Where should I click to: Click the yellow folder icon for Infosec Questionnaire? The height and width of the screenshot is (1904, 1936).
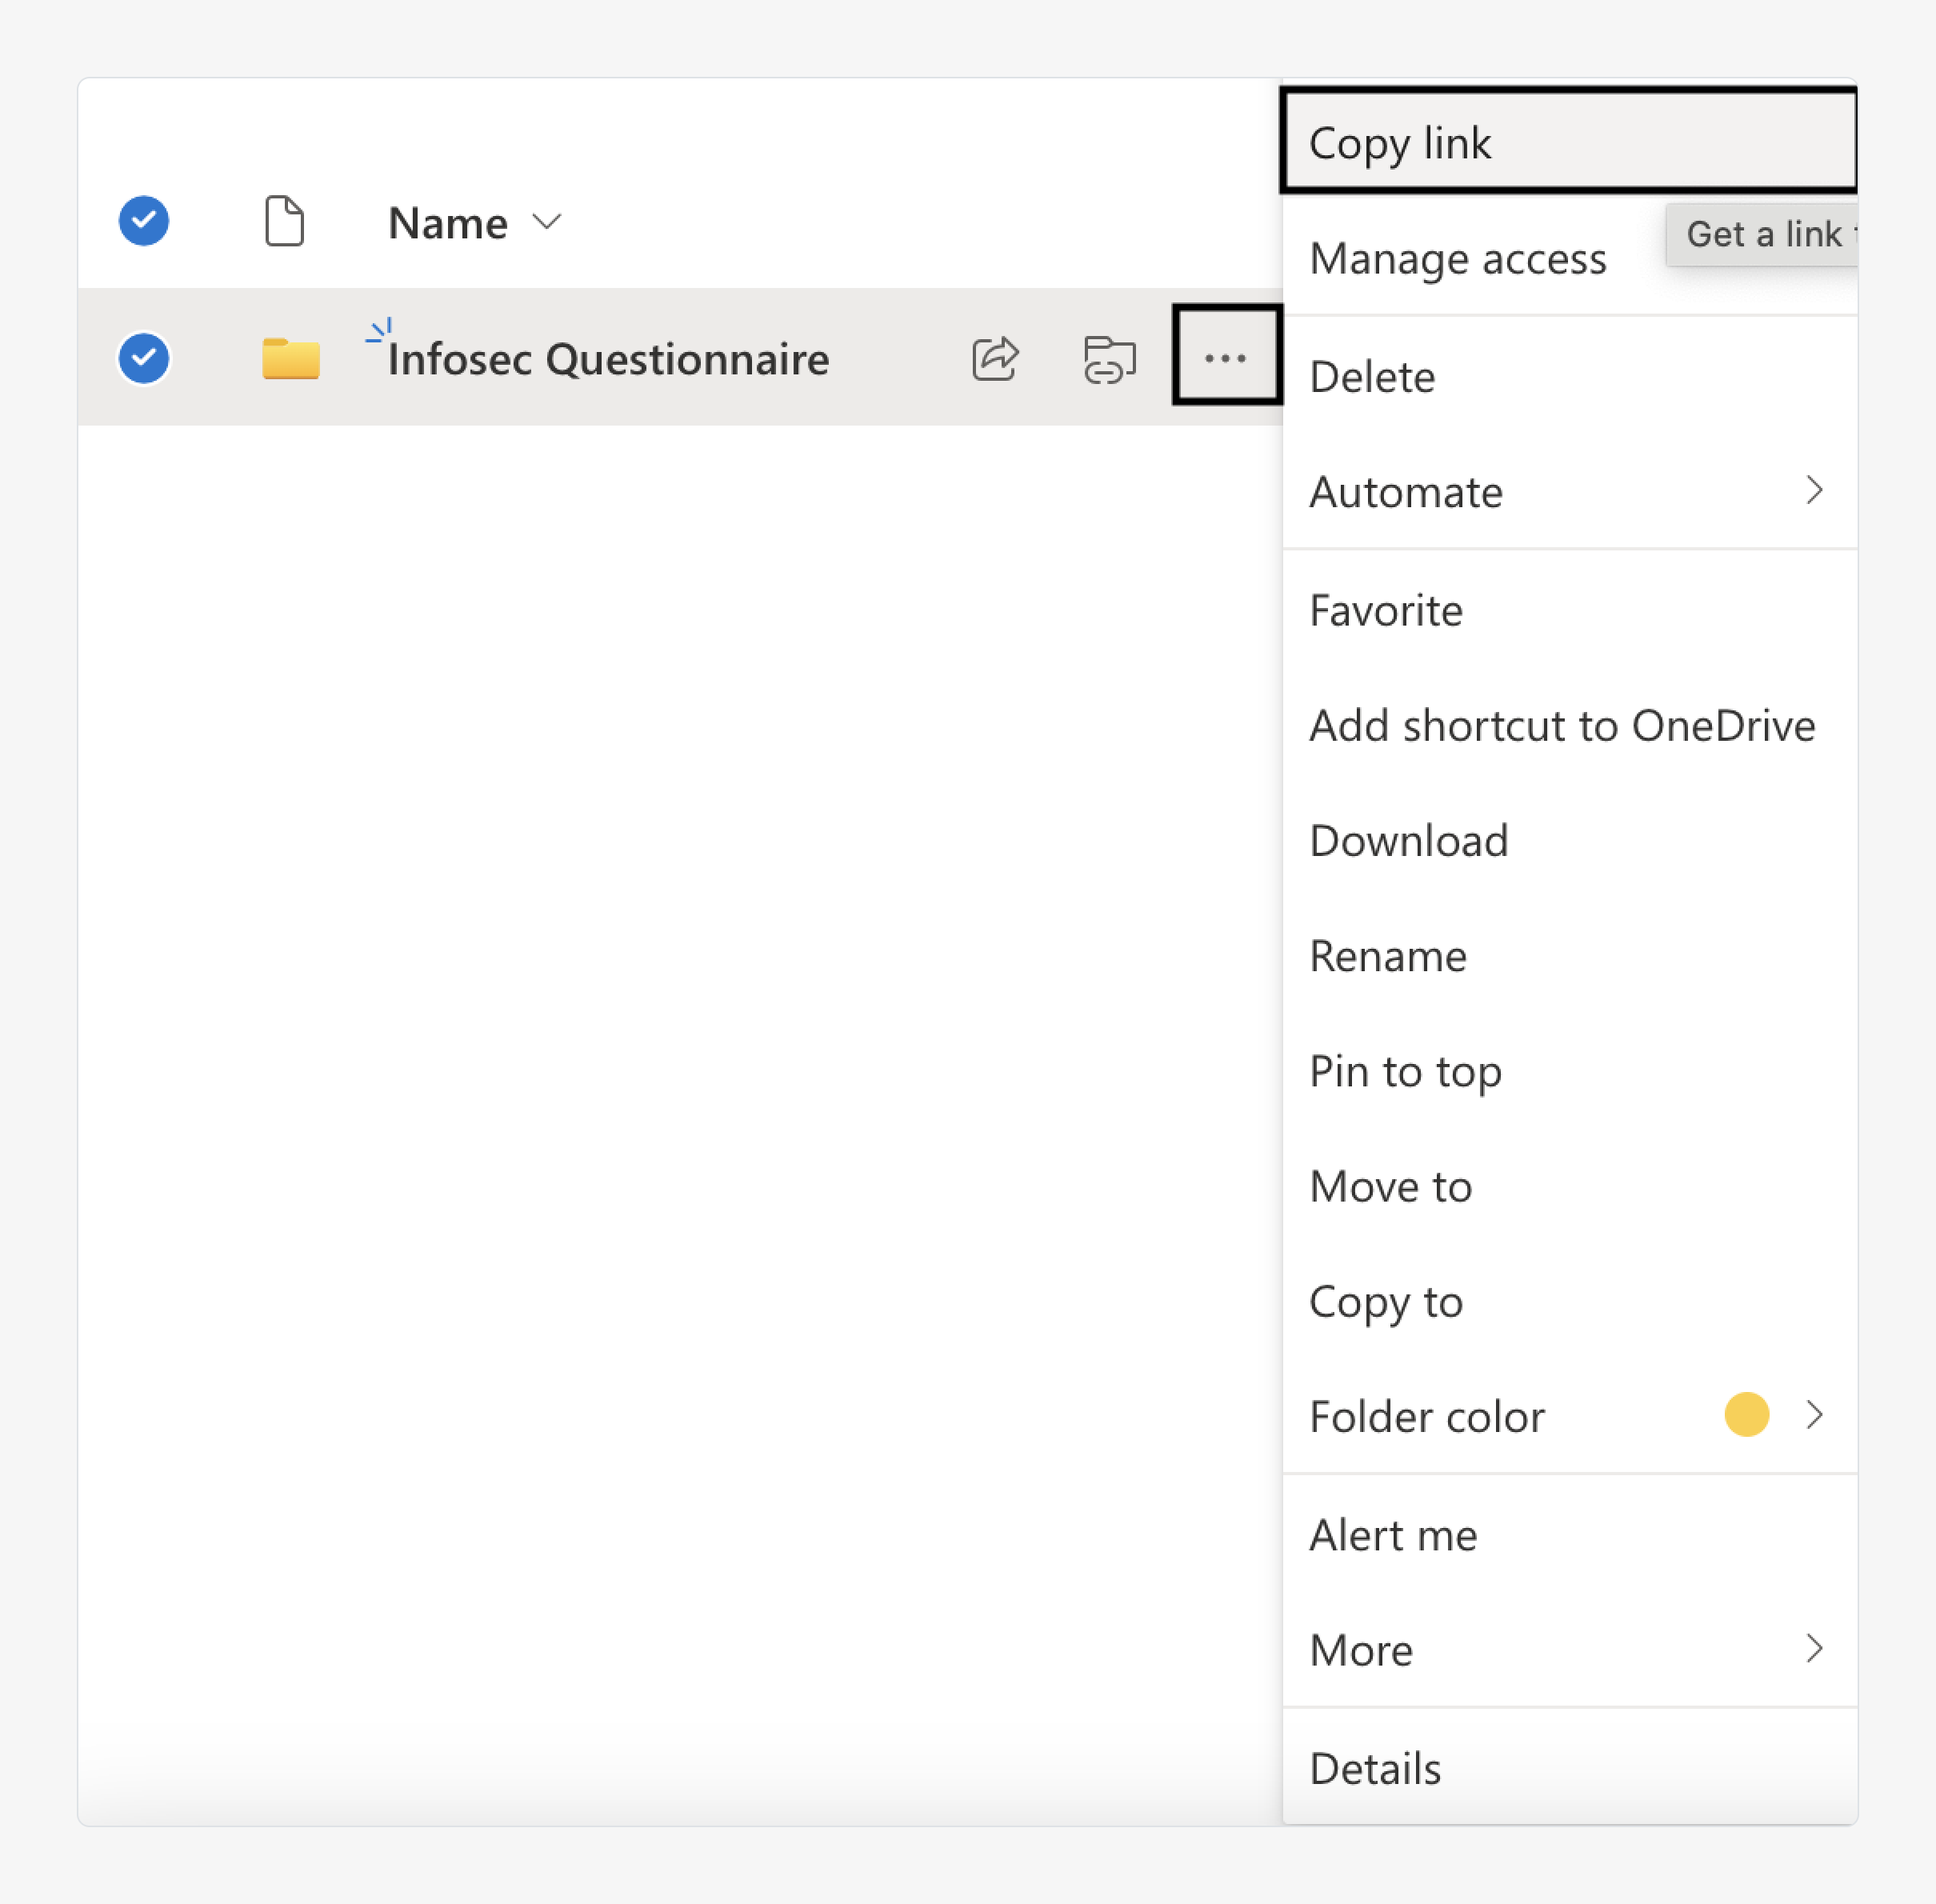coord(290,358)
